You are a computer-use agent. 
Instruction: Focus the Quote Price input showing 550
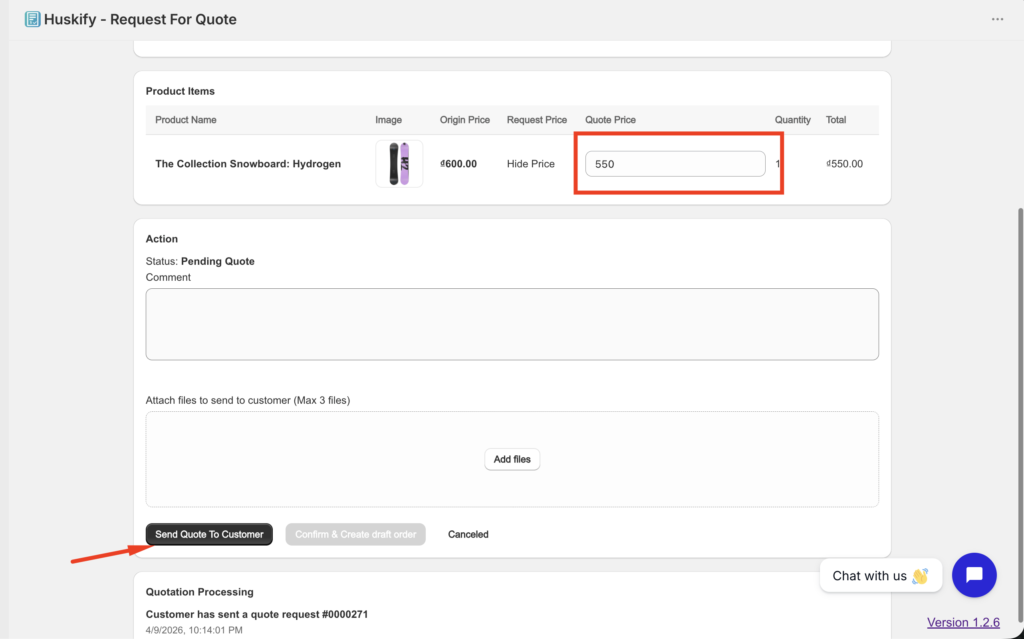675,164
